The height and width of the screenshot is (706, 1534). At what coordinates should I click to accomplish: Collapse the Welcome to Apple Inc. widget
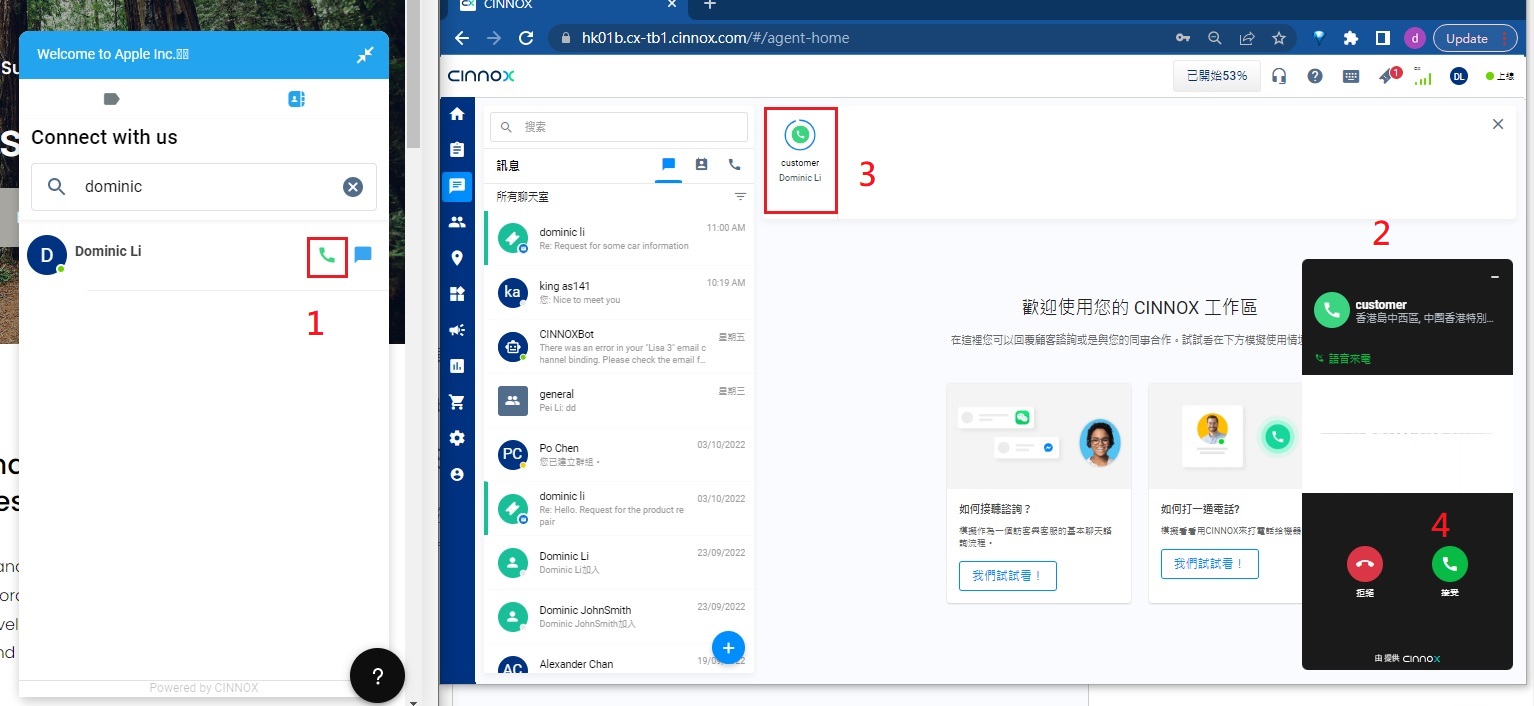pos(365,54)
